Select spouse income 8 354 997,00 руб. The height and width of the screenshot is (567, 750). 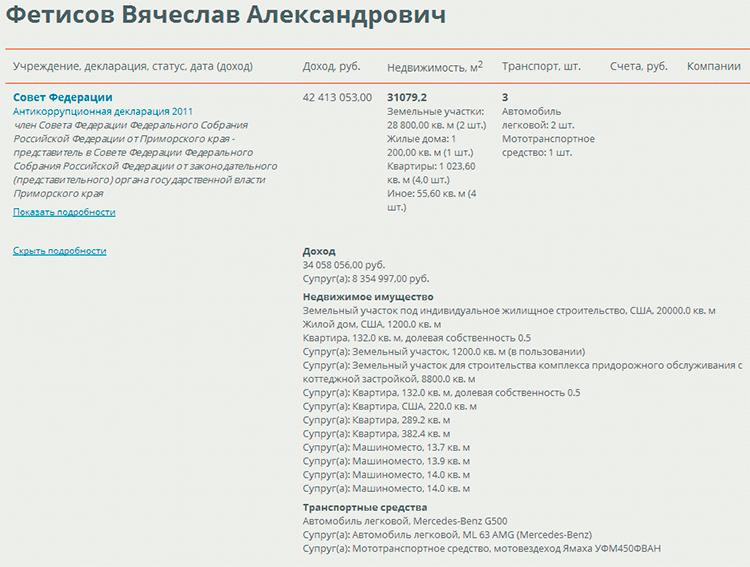point(365,278)
